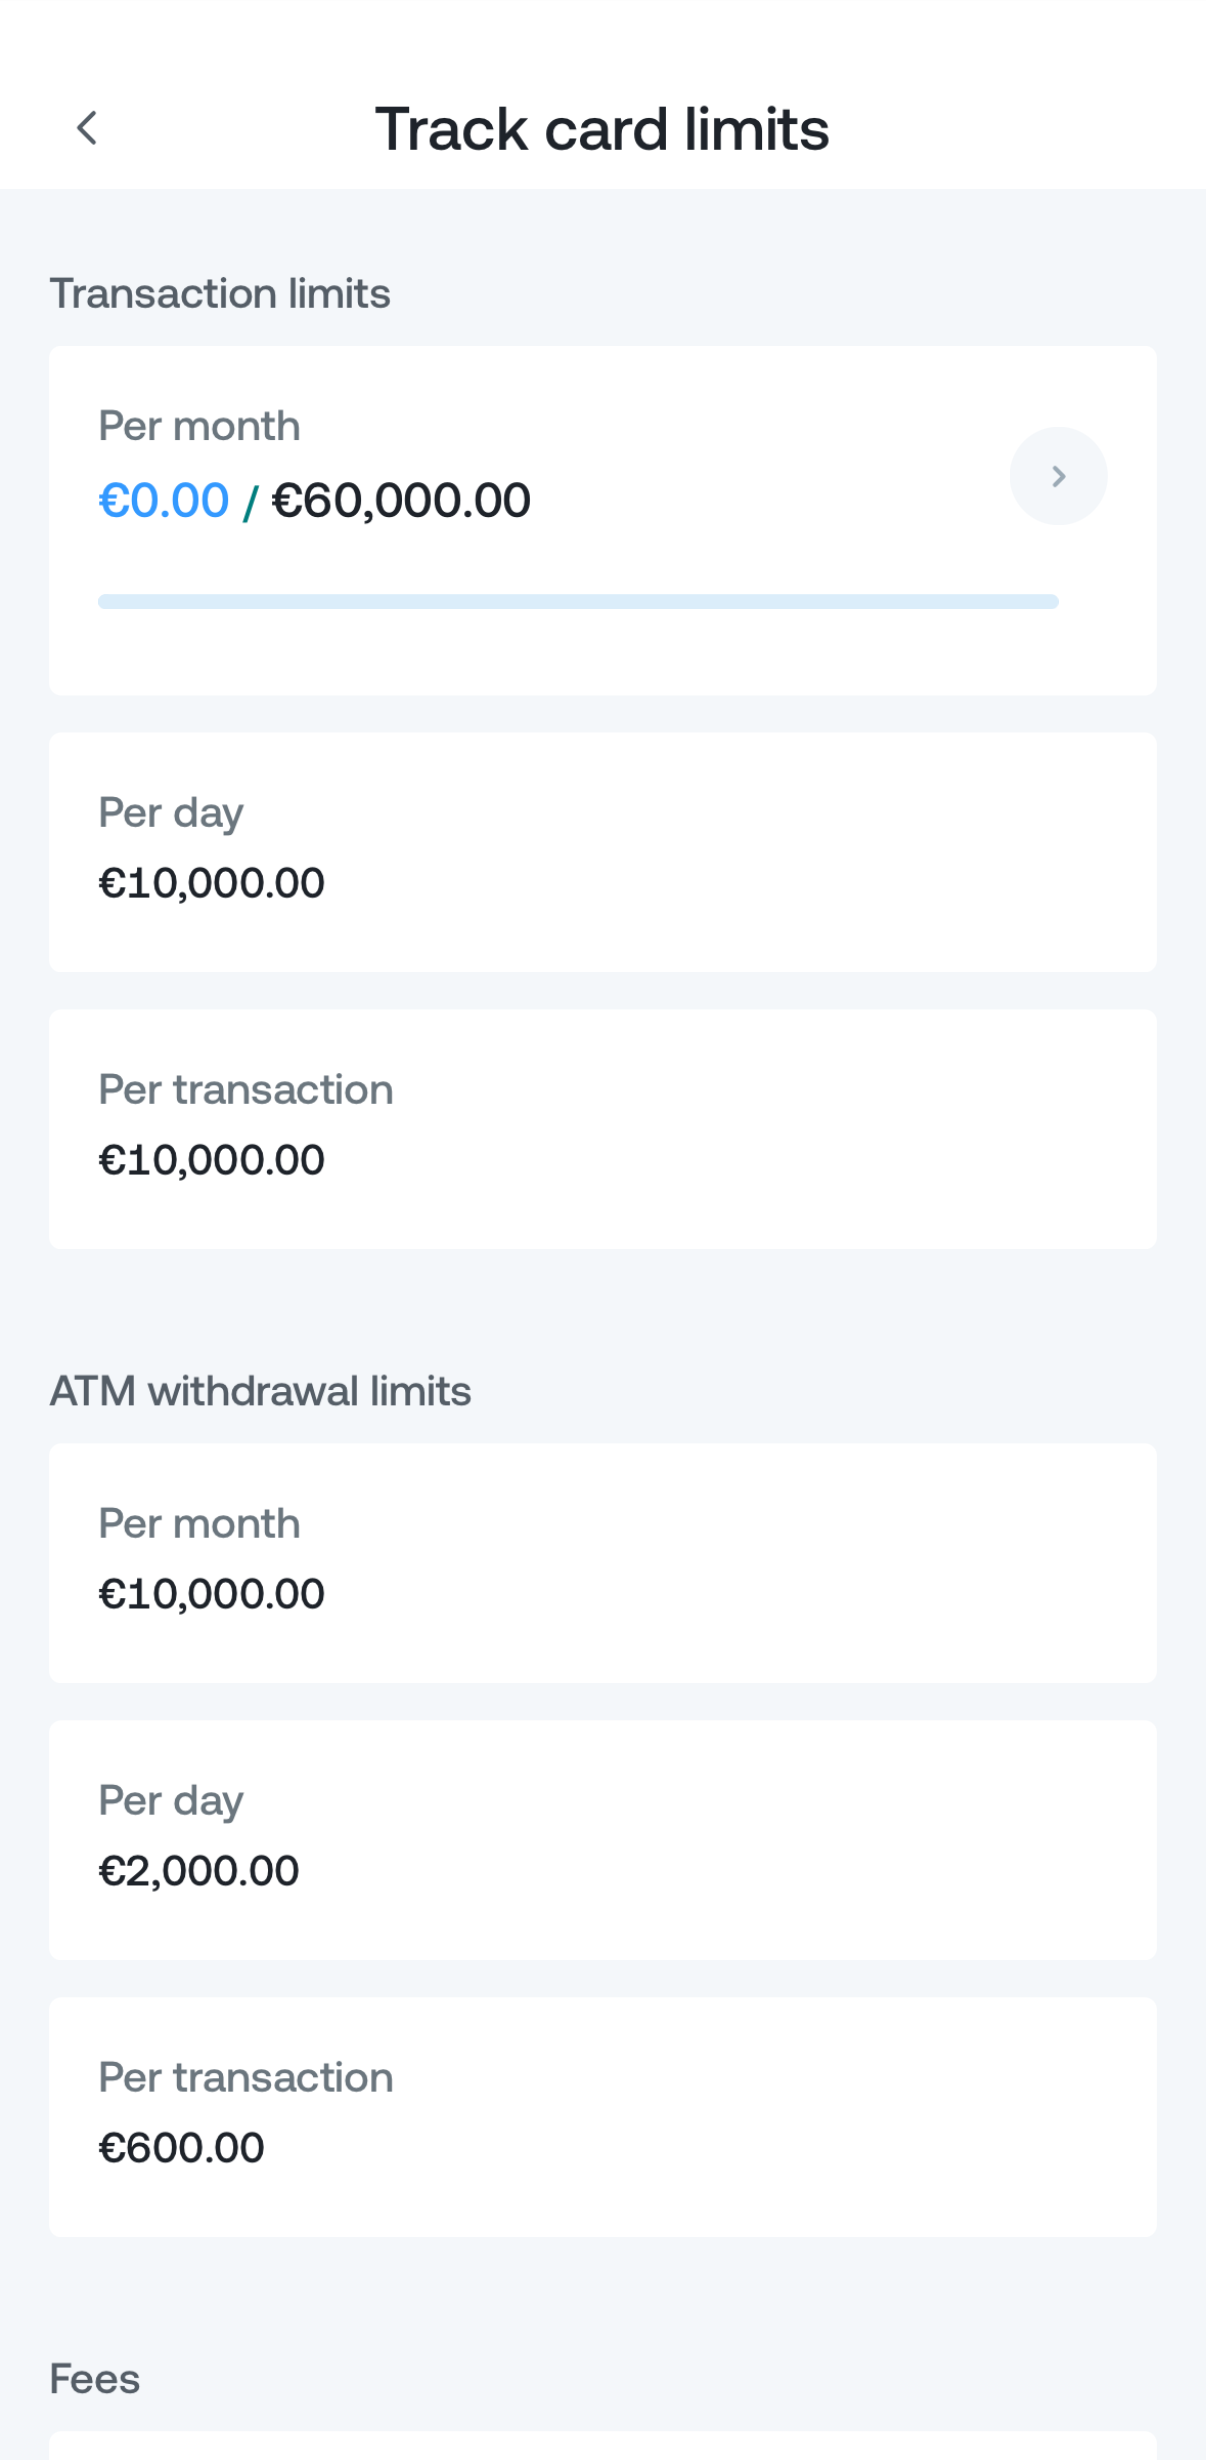This screenshot has height=2460, width=1206.
Task: Select the Fees section heading
Action: (95, 2379)
